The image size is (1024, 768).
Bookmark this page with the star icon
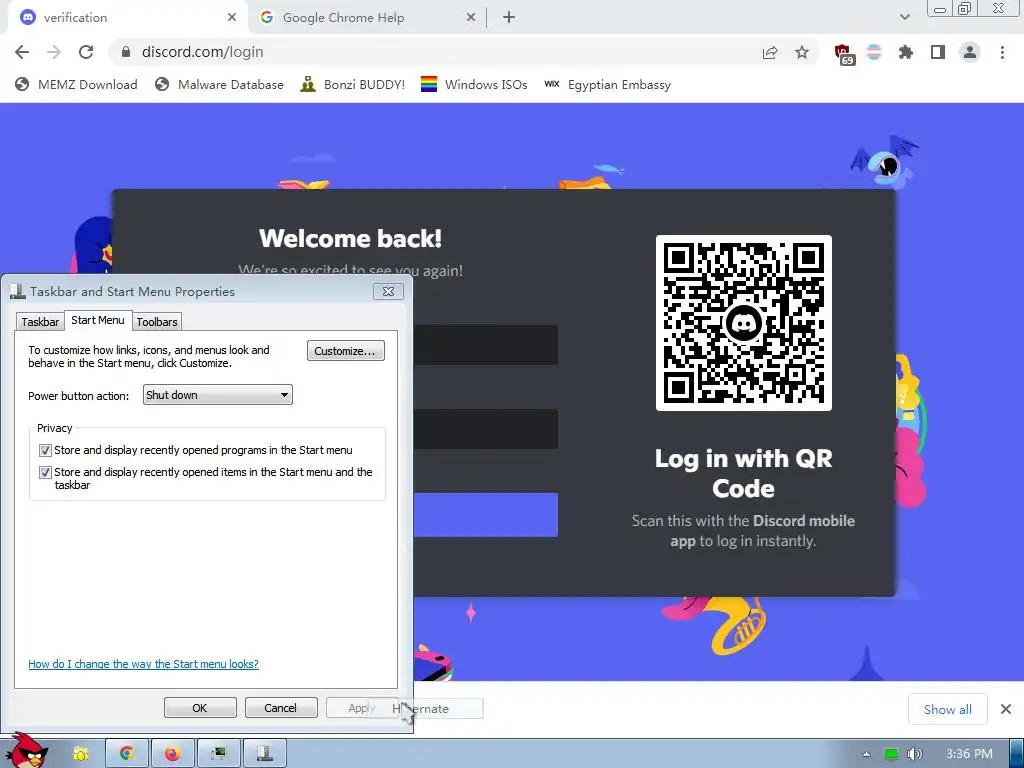coord(802,52)
